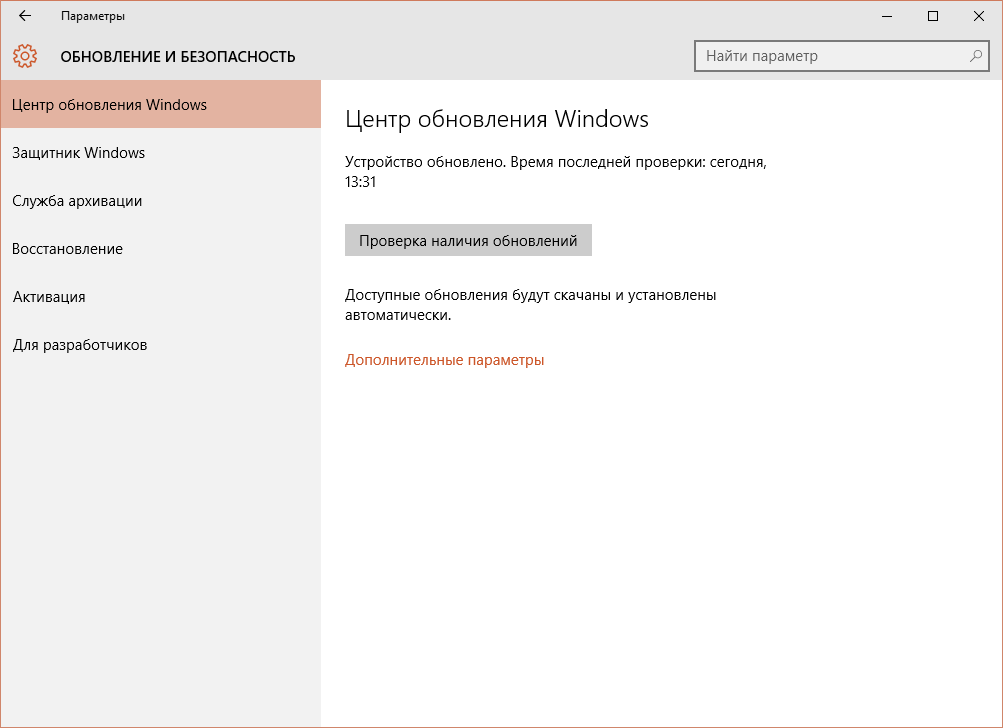Viewport: 1003px width, 728px height.
Task: Click the "Проверка наличия обновлений" button
Action: click(468, 241)
